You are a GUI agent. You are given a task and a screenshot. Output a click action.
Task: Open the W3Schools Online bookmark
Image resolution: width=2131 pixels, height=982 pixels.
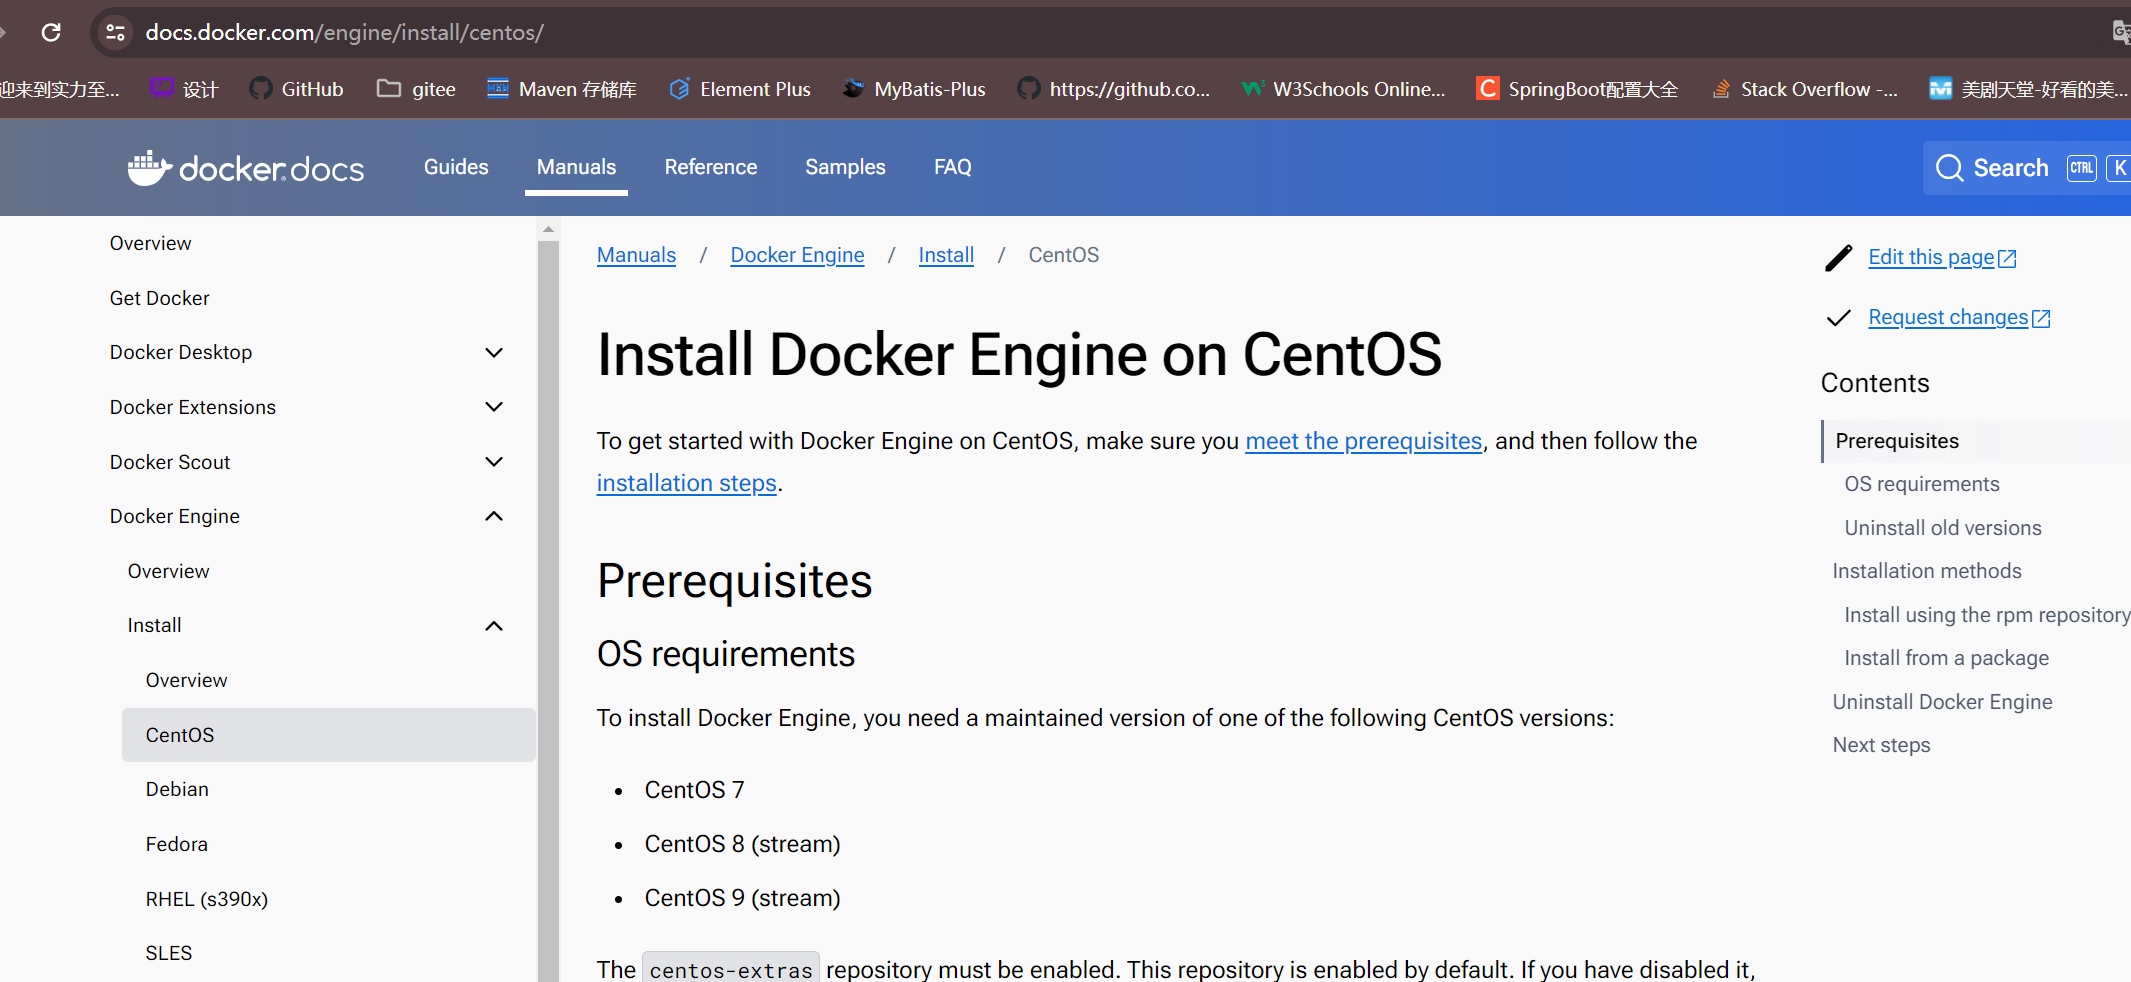pyautogui.click(x=1343, y=89)
